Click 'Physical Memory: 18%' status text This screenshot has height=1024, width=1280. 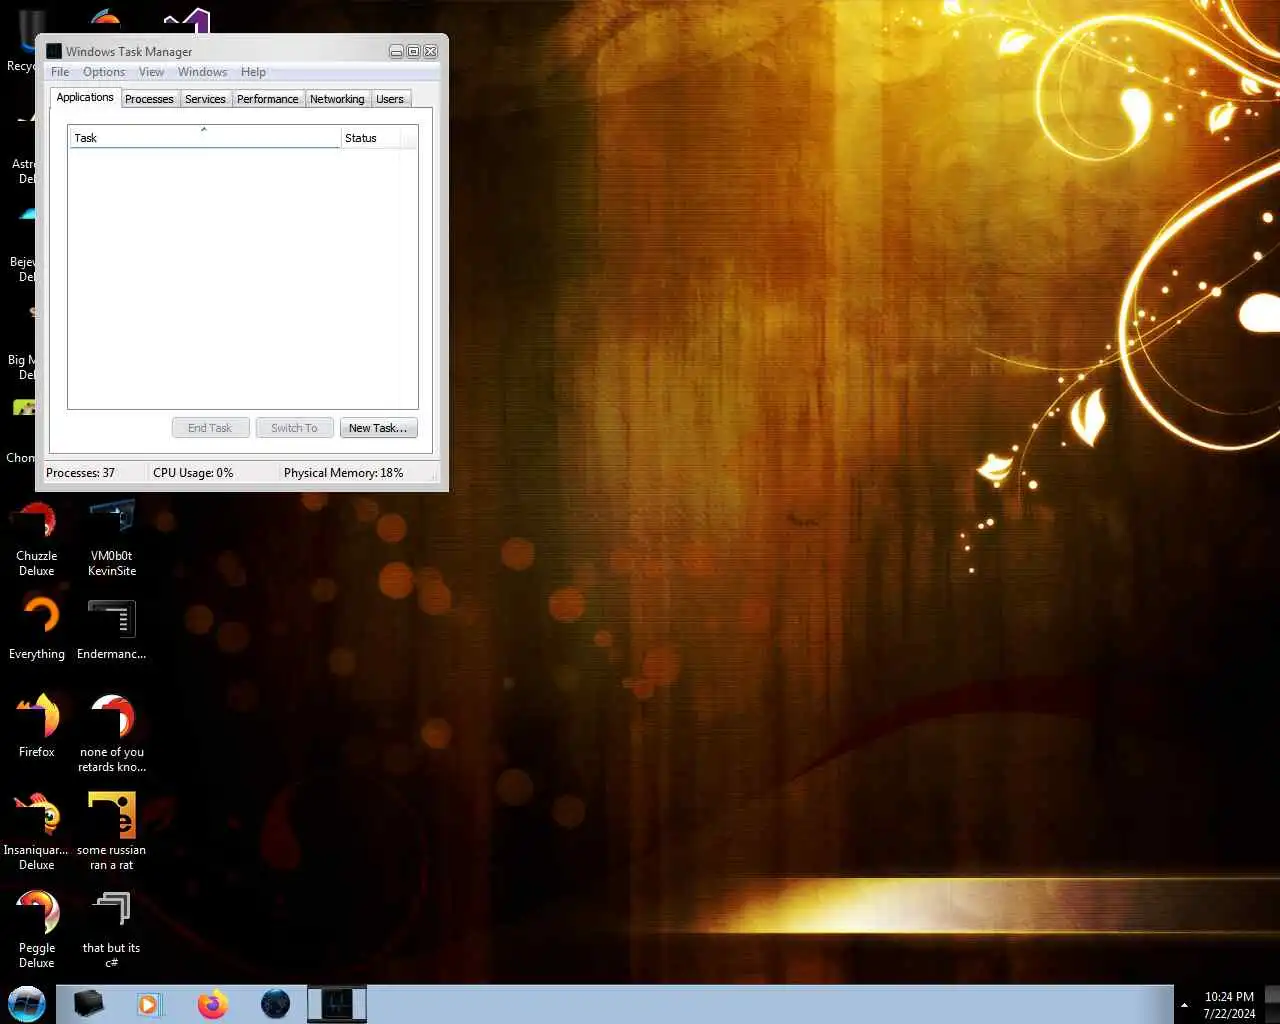click(343, 473)
